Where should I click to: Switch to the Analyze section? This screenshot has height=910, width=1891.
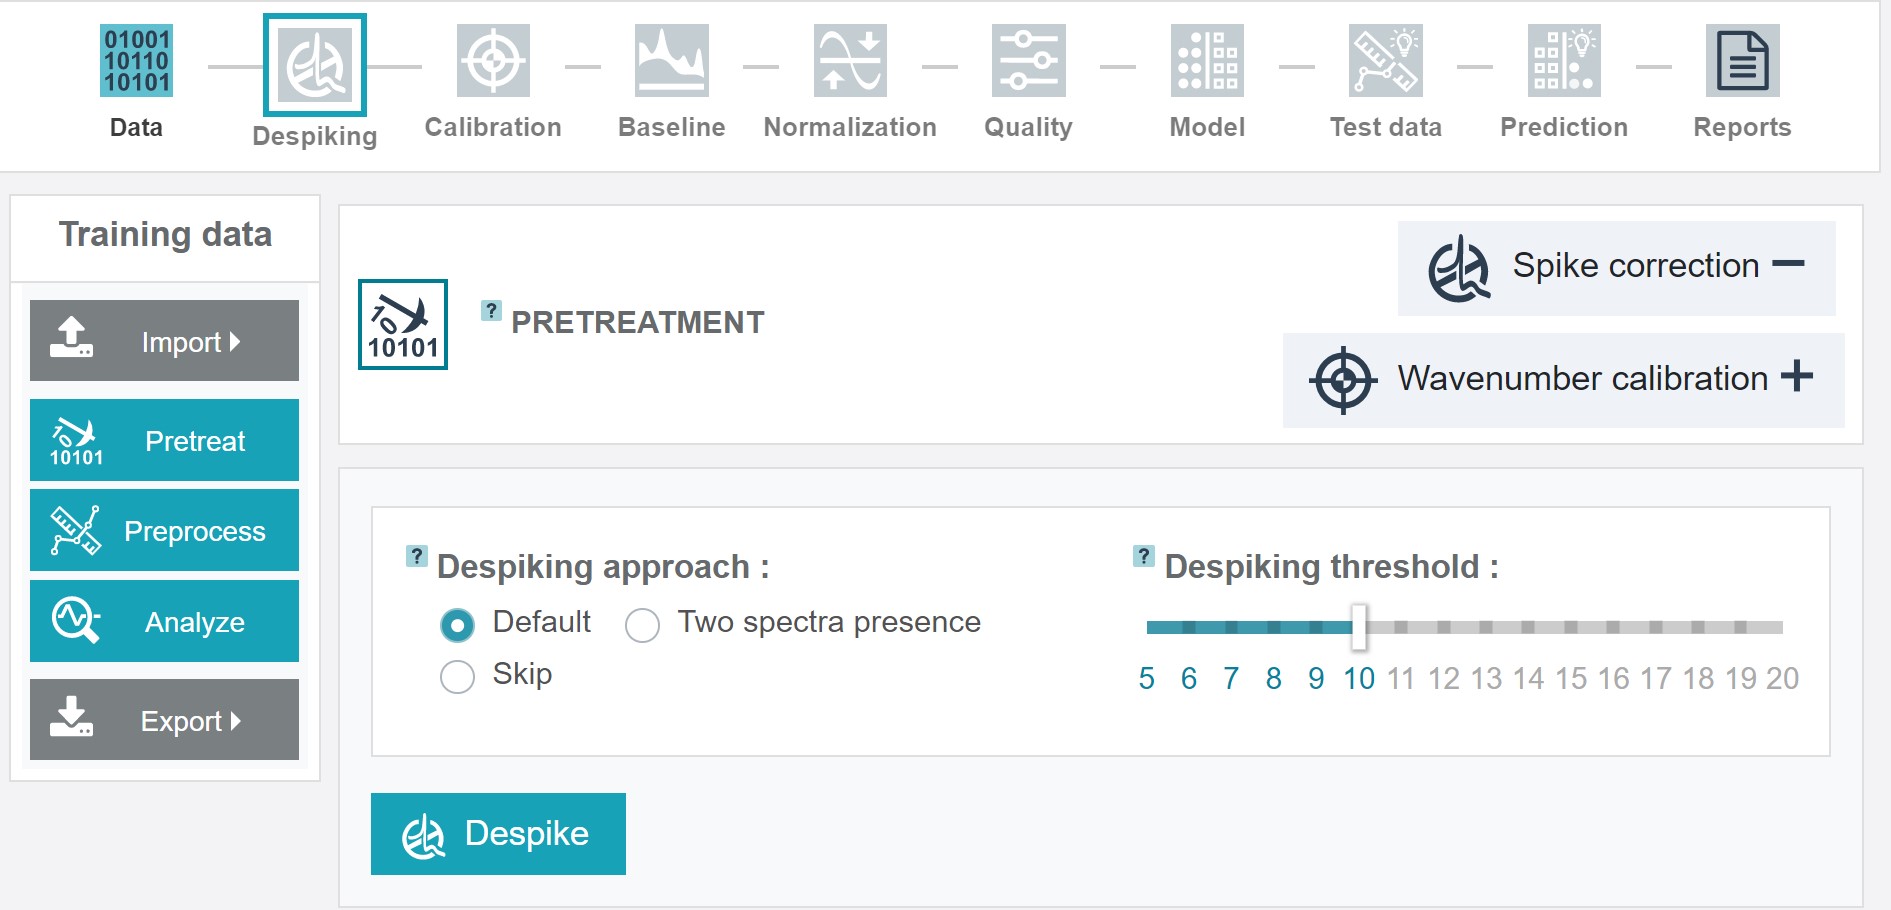164,621
